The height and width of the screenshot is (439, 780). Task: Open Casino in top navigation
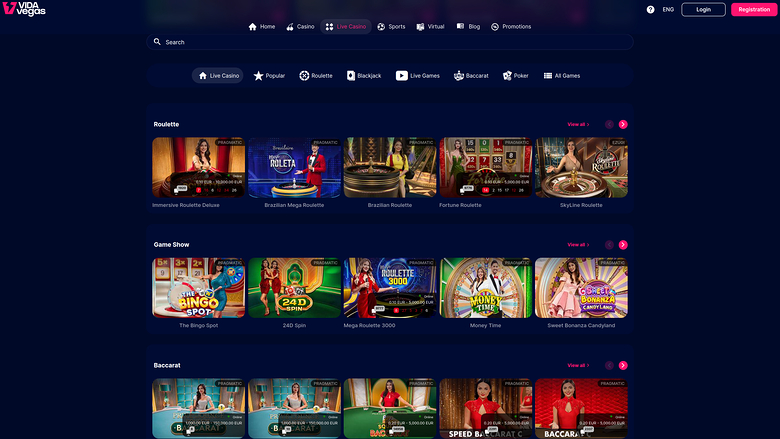300,26
